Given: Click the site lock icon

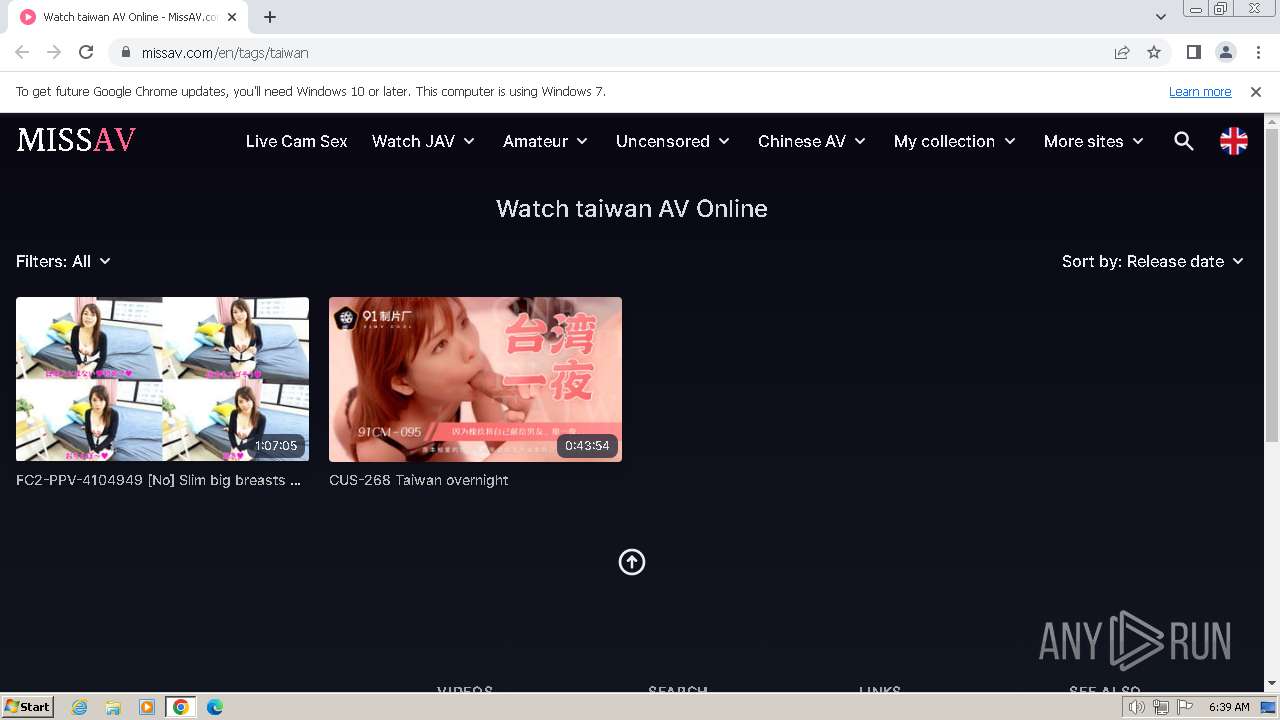Looking at the screenshot, I should pos(126,53).
